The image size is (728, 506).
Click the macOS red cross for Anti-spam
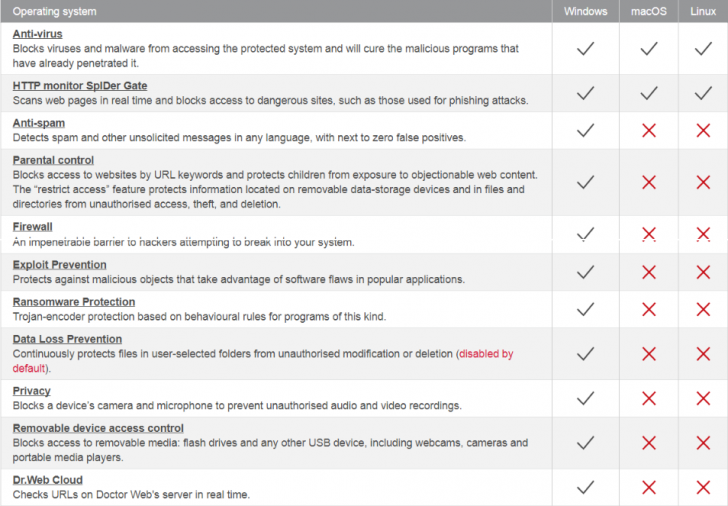649,130
